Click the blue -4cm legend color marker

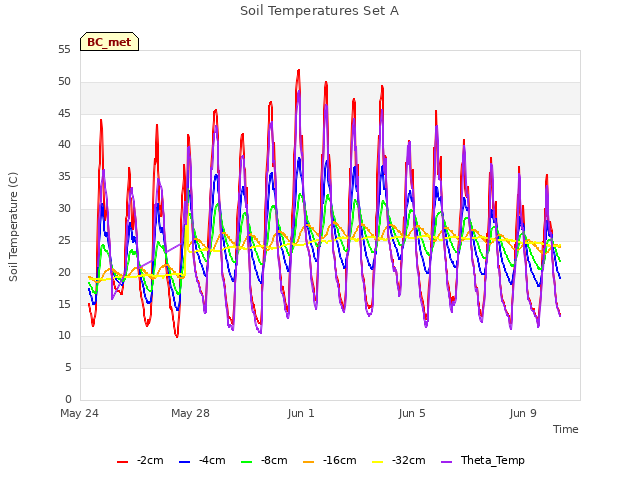pyautogui.click(x=184, y=462)
